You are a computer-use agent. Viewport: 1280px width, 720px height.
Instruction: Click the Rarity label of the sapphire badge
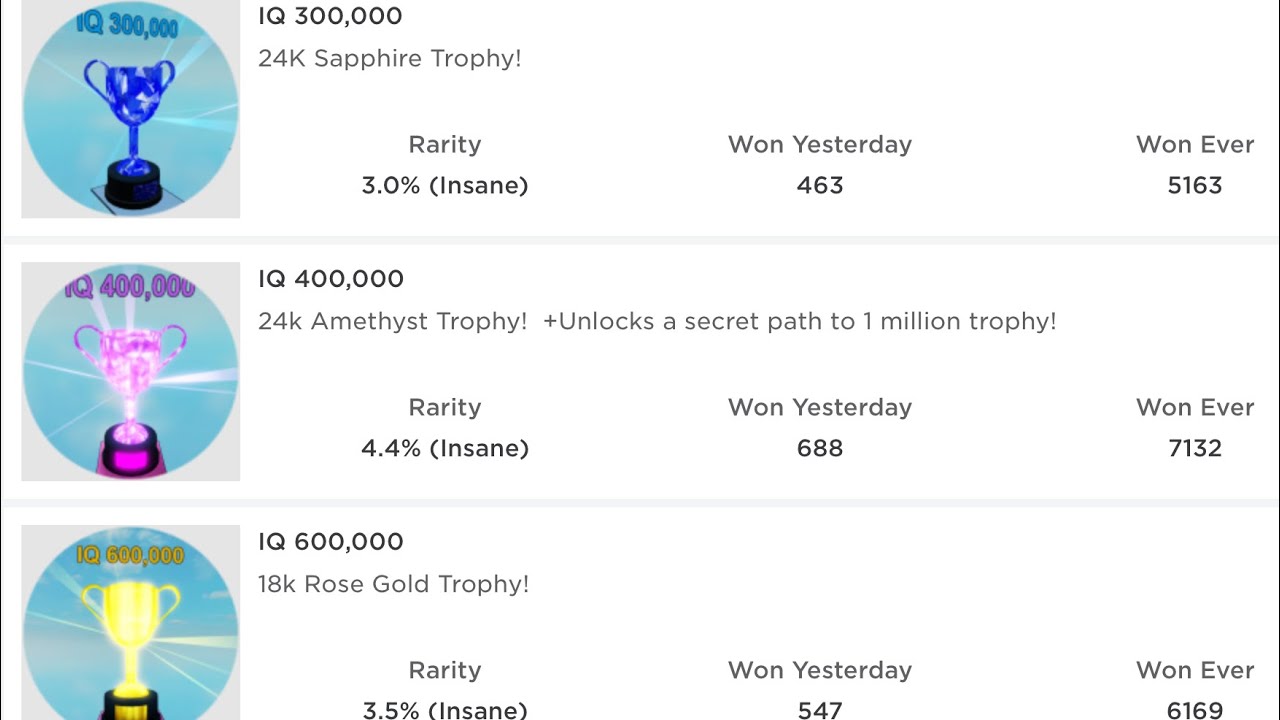(445, 145)
